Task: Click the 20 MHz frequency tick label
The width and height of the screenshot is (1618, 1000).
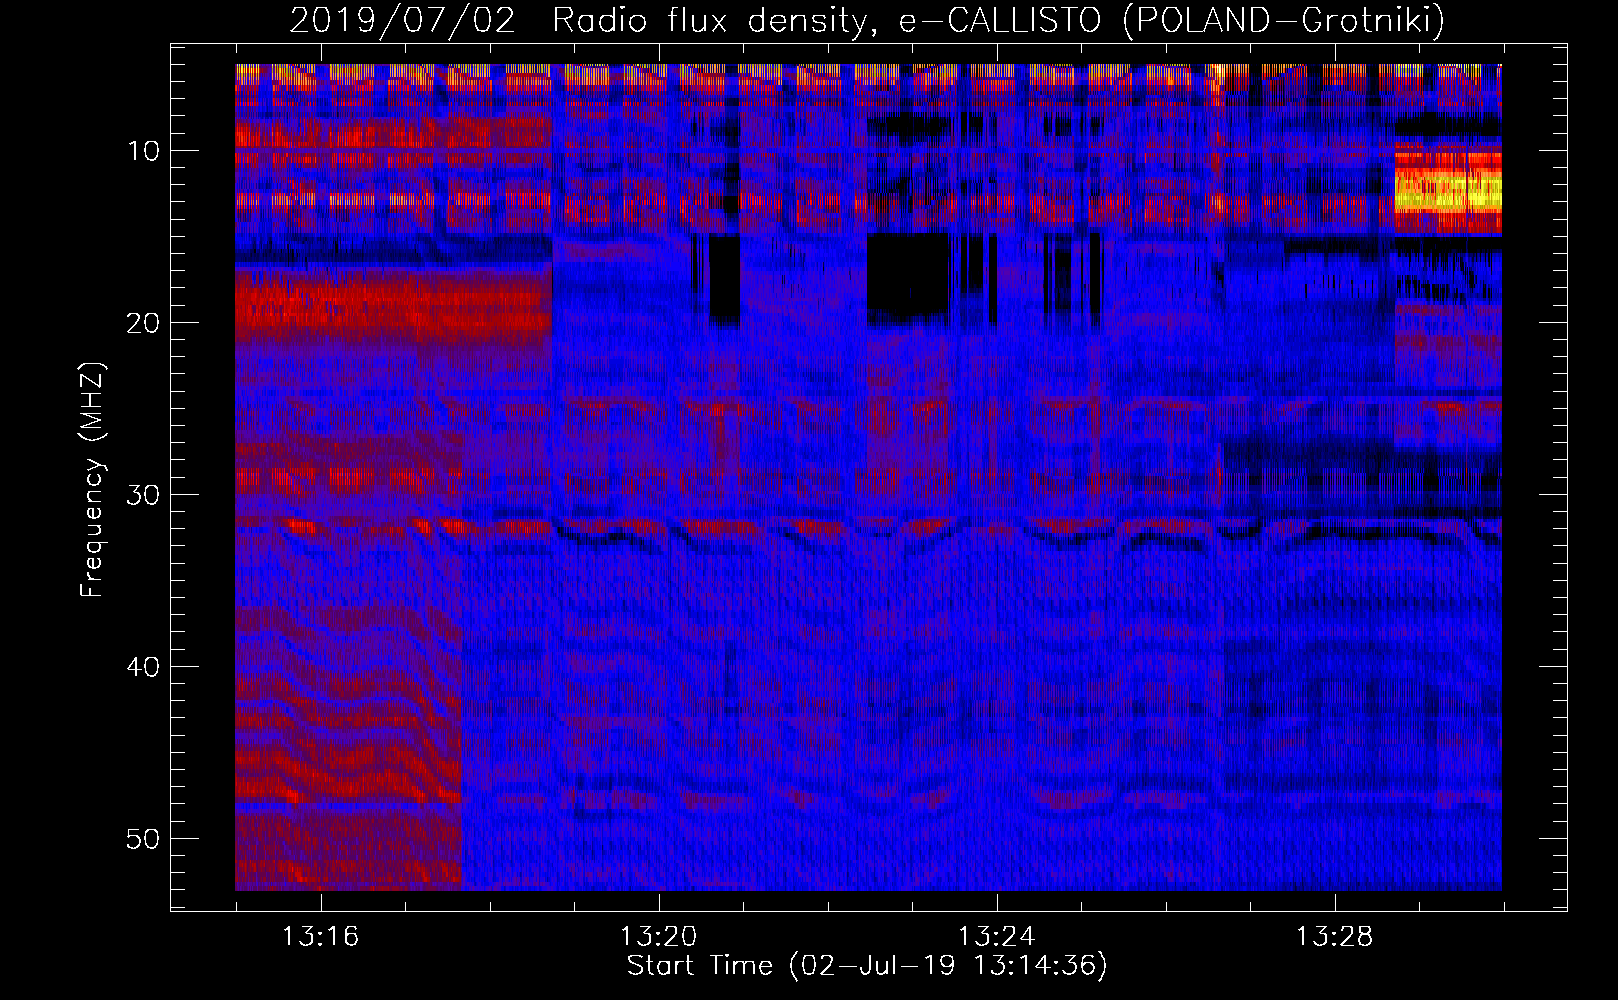Action: click(x=143, y=323)
